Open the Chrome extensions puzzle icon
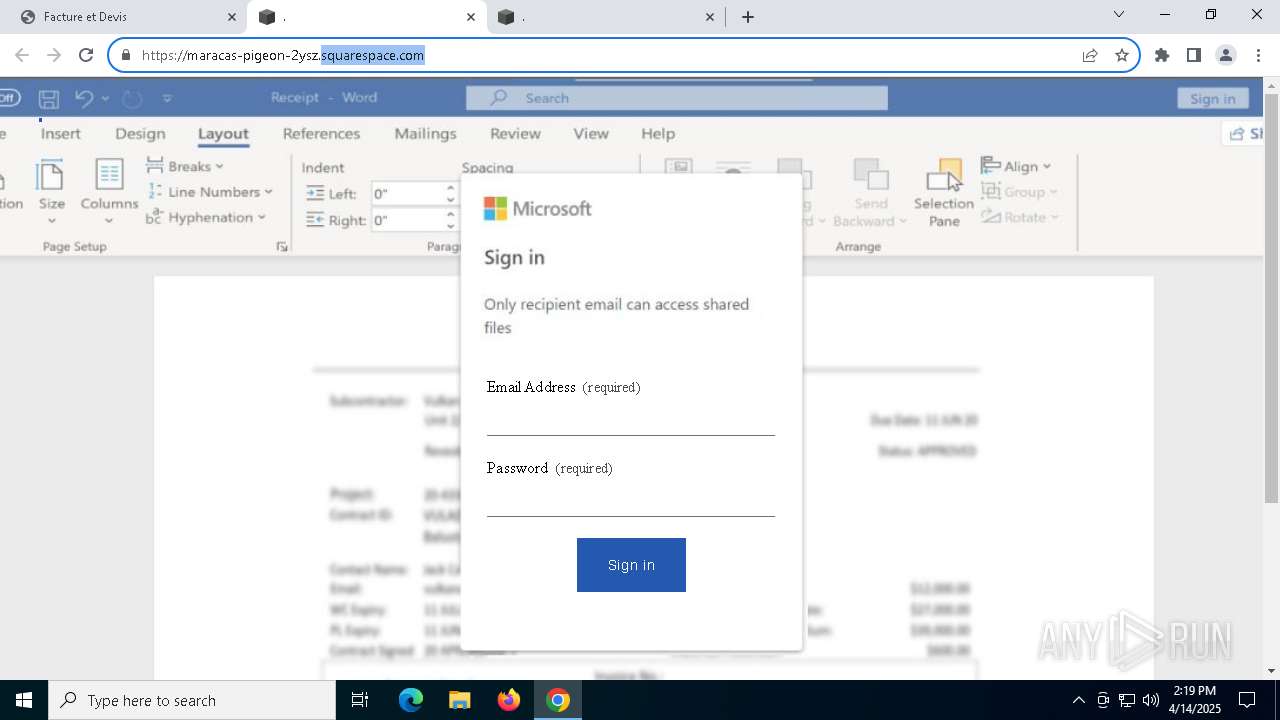1280x720 pixels. click(1162, 55)
